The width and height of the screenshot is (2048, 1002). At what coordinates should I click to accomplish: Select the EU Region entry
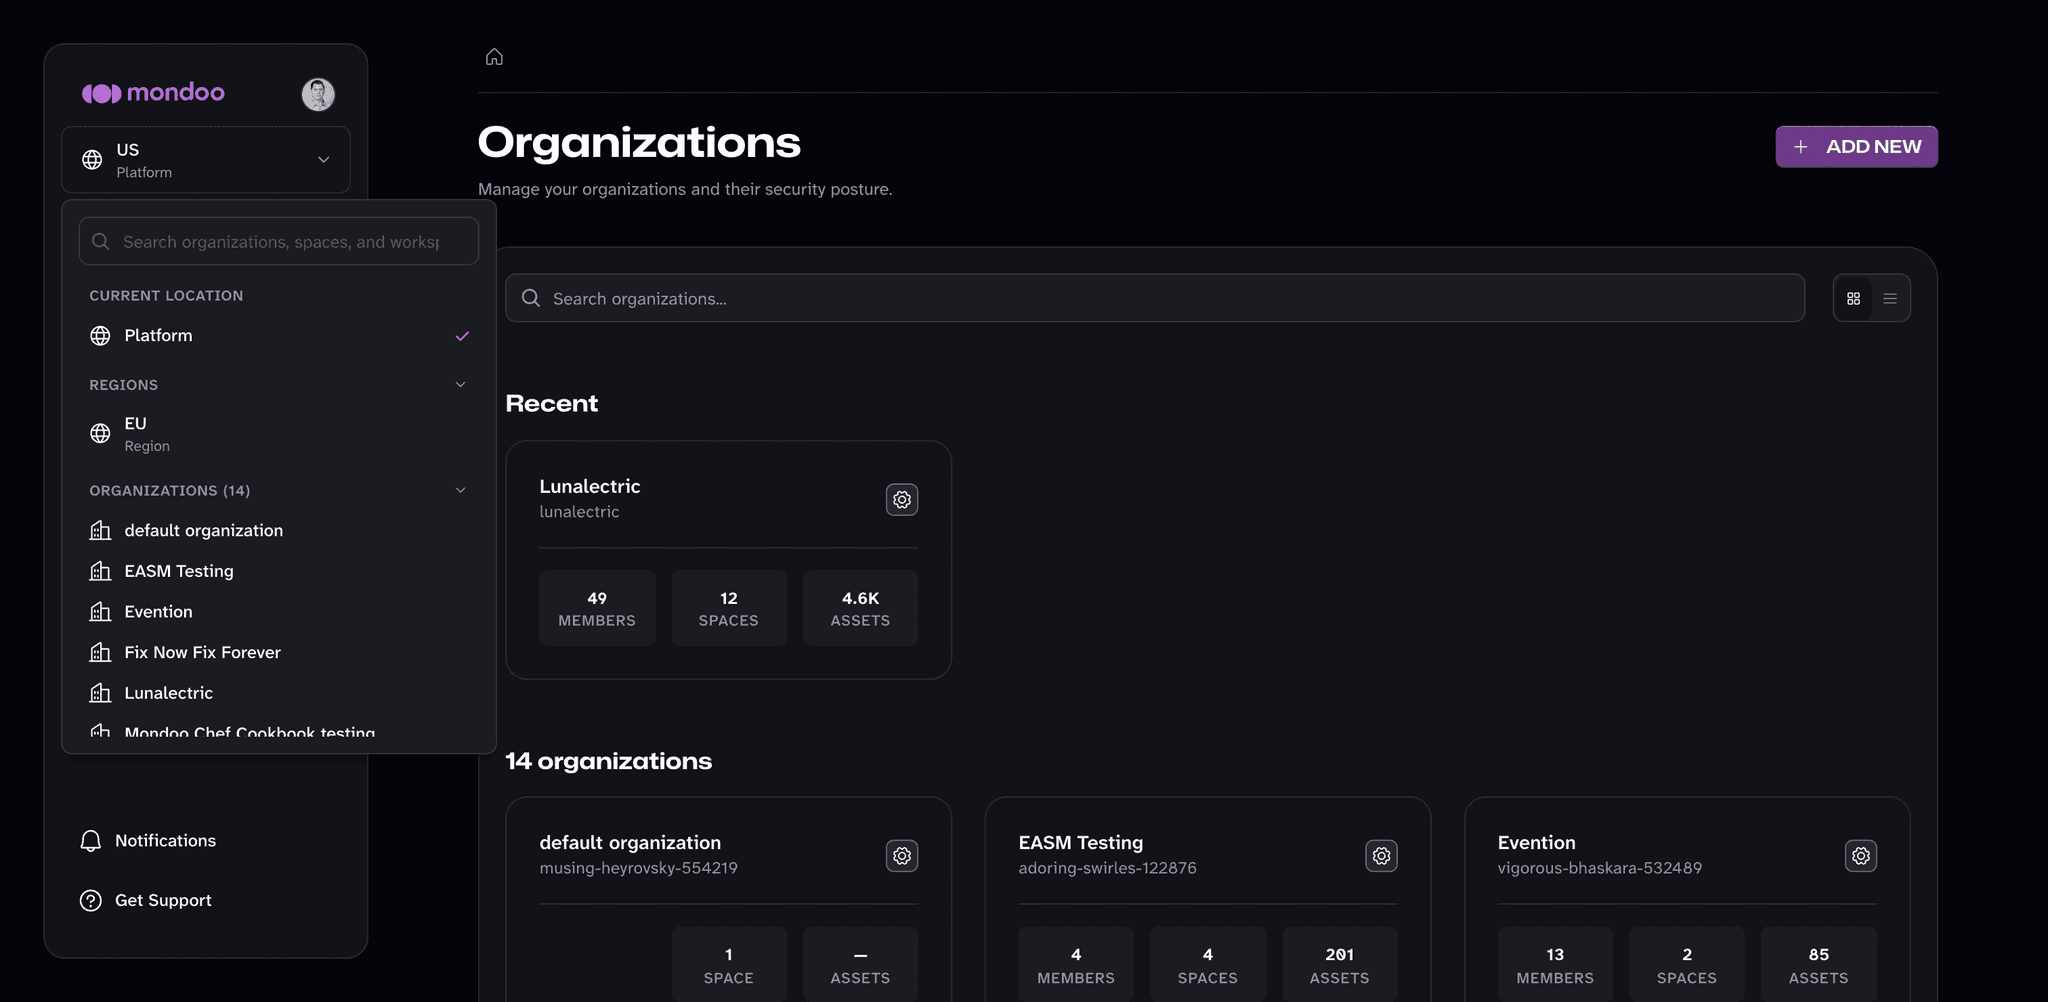(279, 434)
